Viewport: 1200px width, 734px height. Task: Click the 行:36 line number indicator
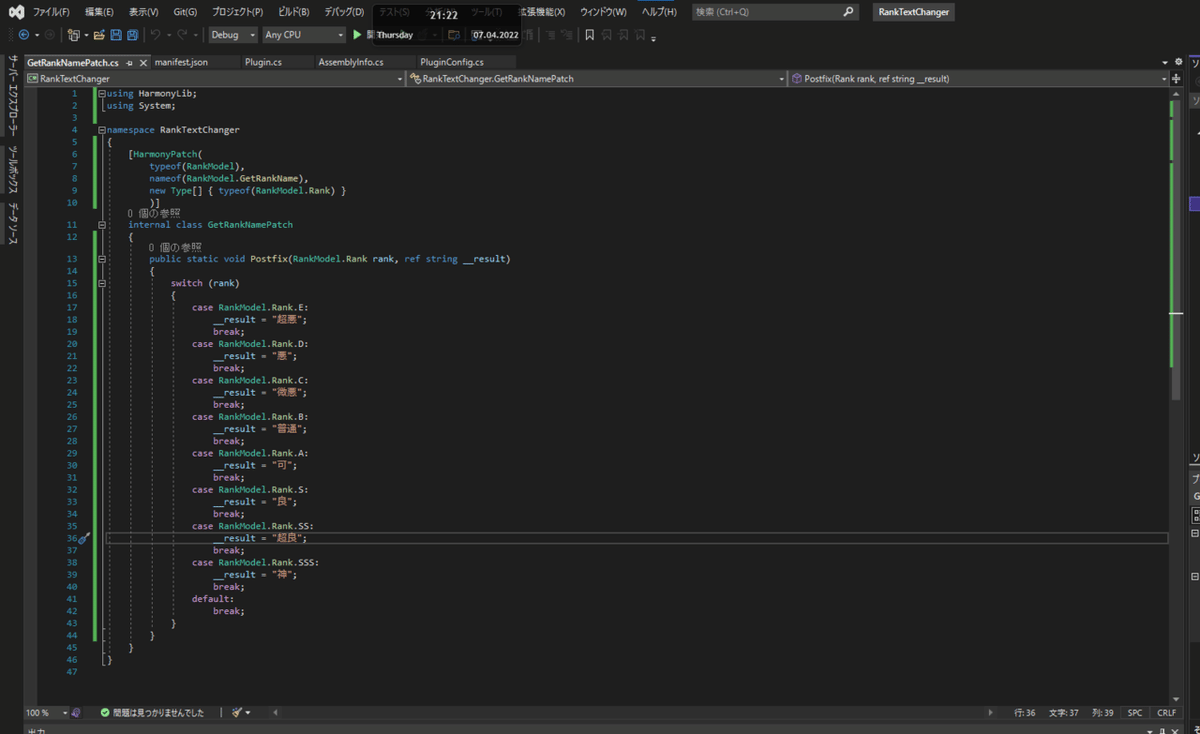click(1024, 713)
